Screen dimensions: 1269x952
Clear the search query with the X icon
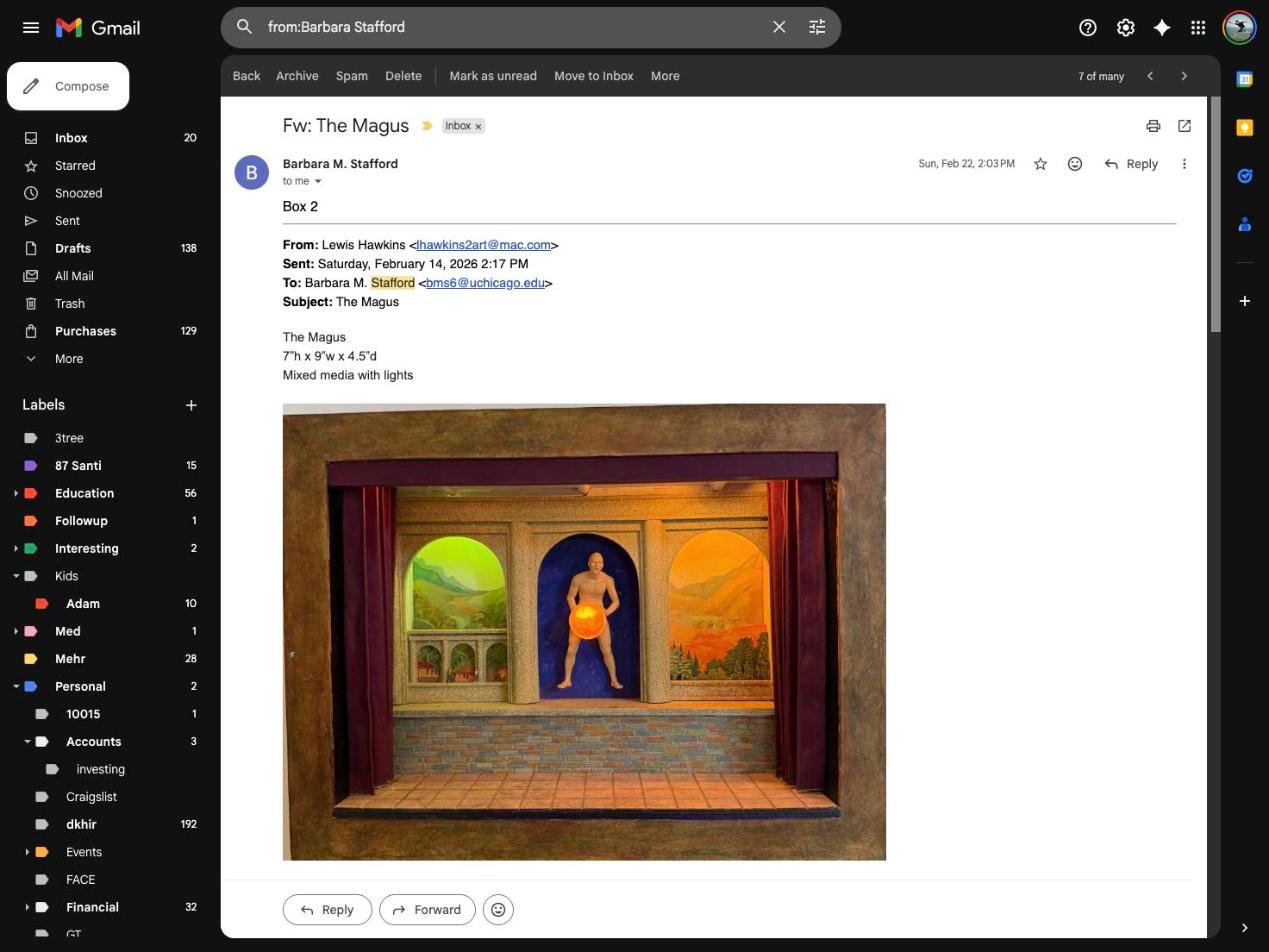click(779, 27)
